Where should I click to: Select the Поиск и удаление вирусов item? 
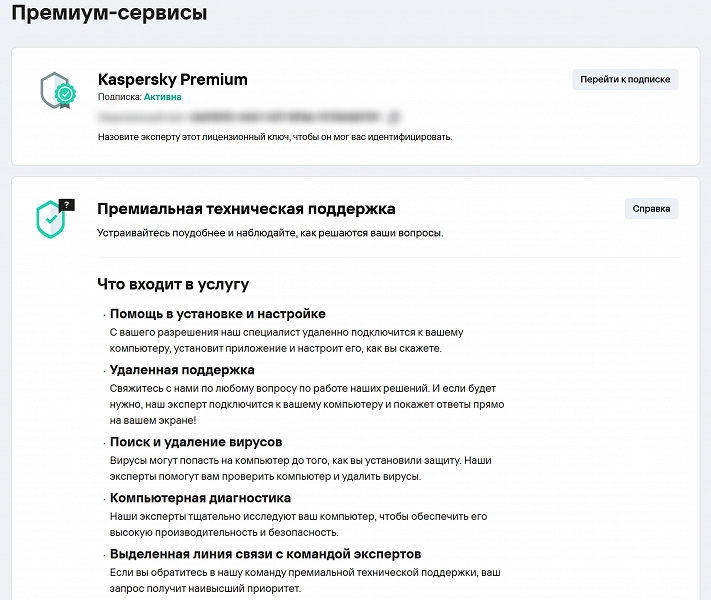(196, 442)
